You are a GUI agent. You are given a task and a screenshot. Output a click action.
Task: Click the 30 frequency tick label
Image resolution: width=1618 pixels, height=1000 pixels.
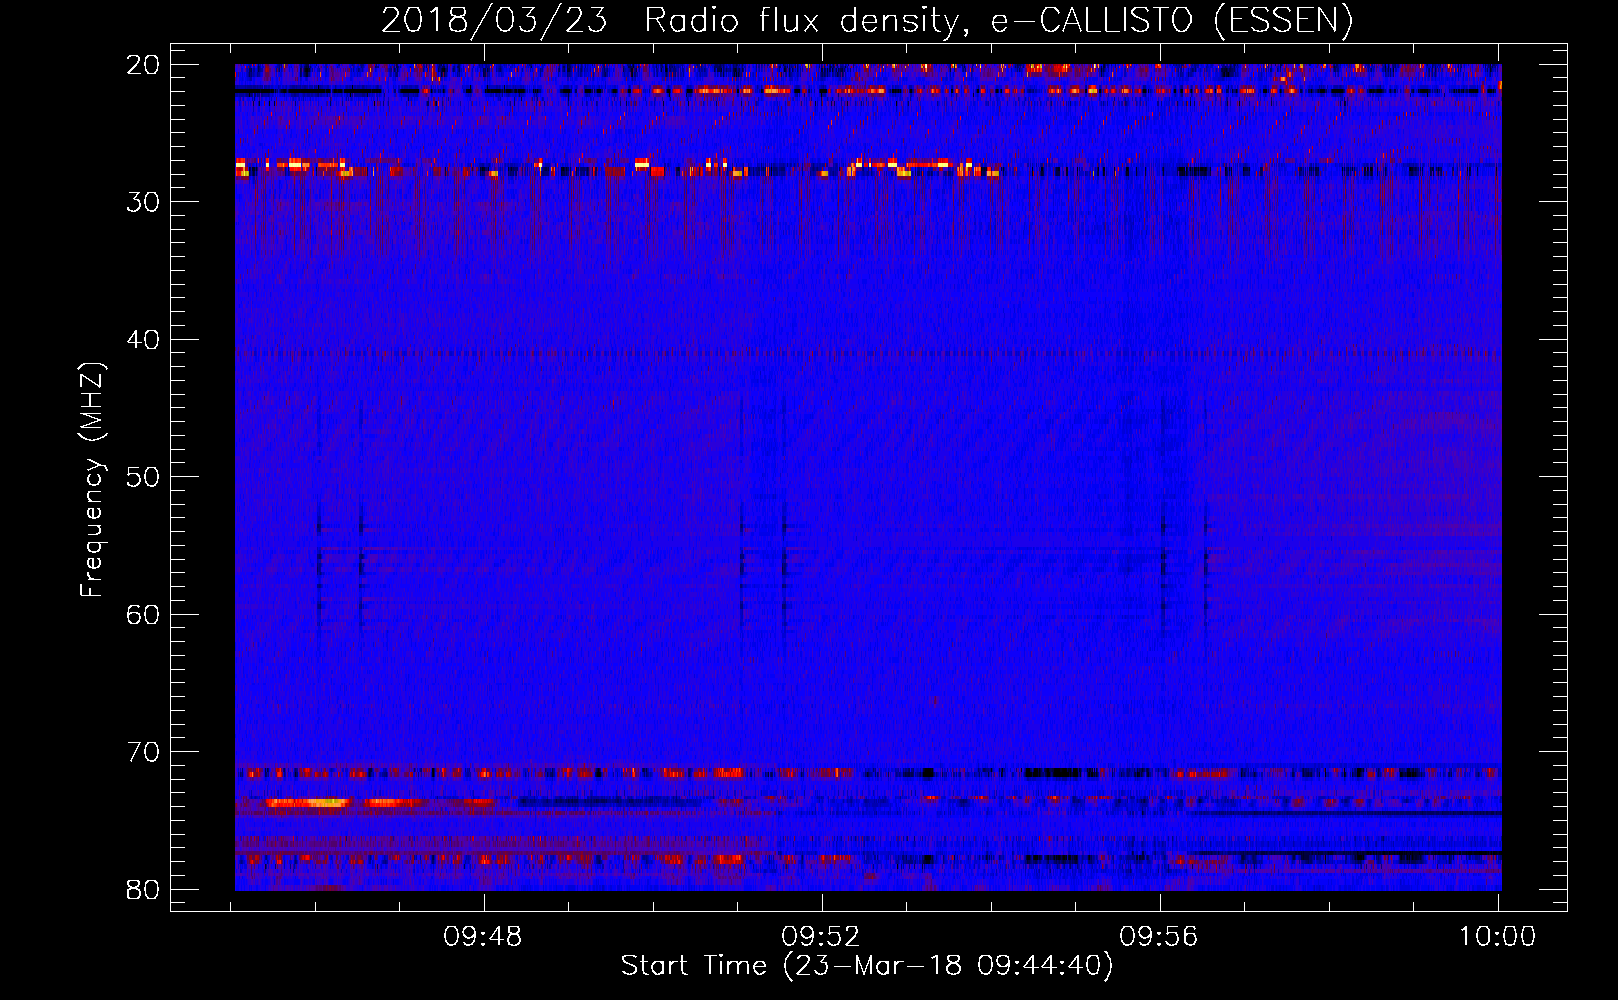pyautogui.click(x=143, y=202)
